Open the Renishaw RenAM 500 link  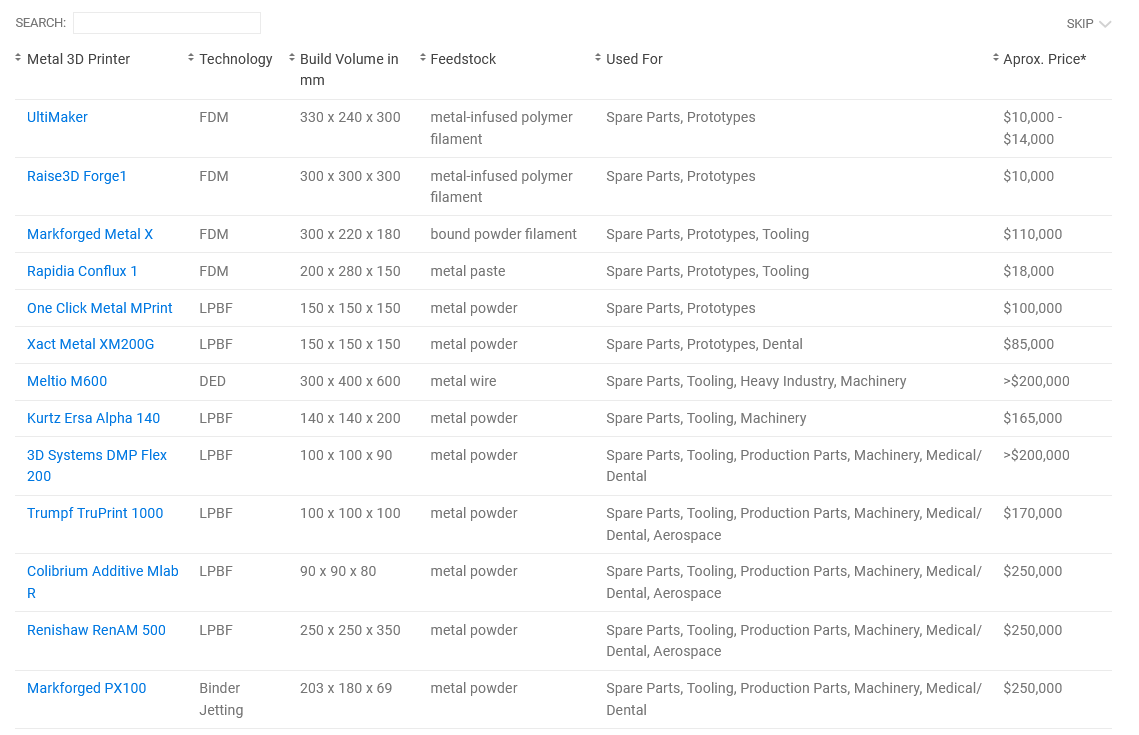96,630
